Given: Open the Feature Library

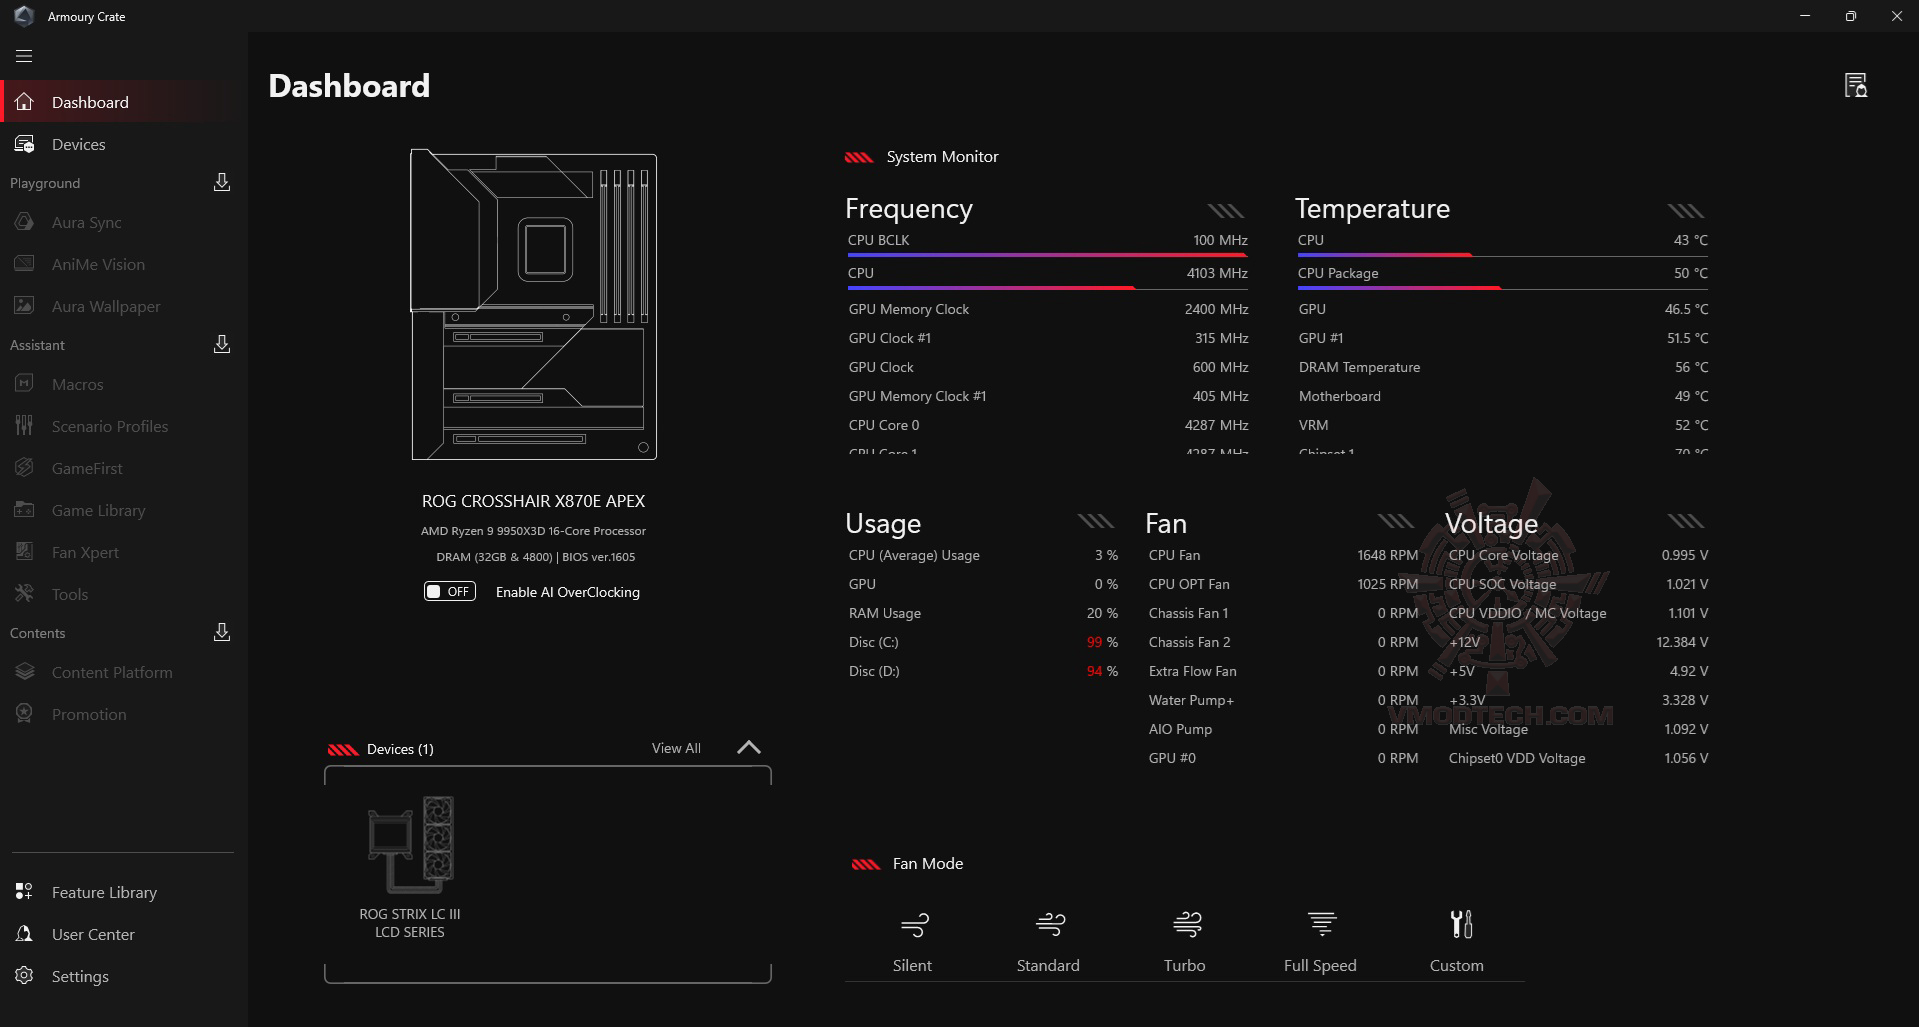Looking at the screenshot, I should coord(103,891).
